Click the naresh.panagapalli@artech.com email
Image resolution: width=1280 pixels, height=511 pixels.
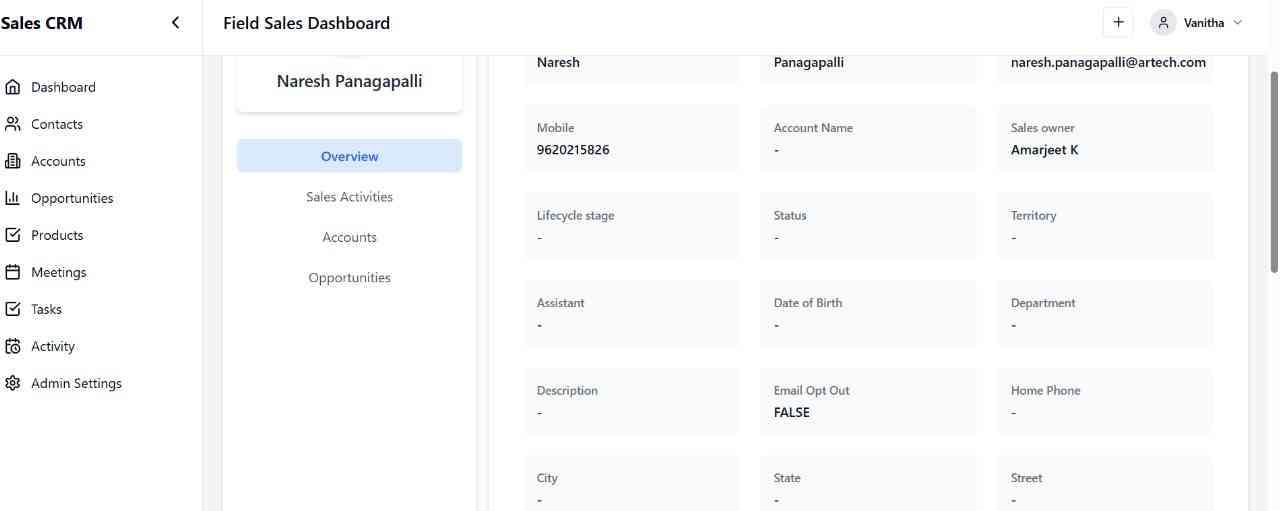click(1108, 62)
